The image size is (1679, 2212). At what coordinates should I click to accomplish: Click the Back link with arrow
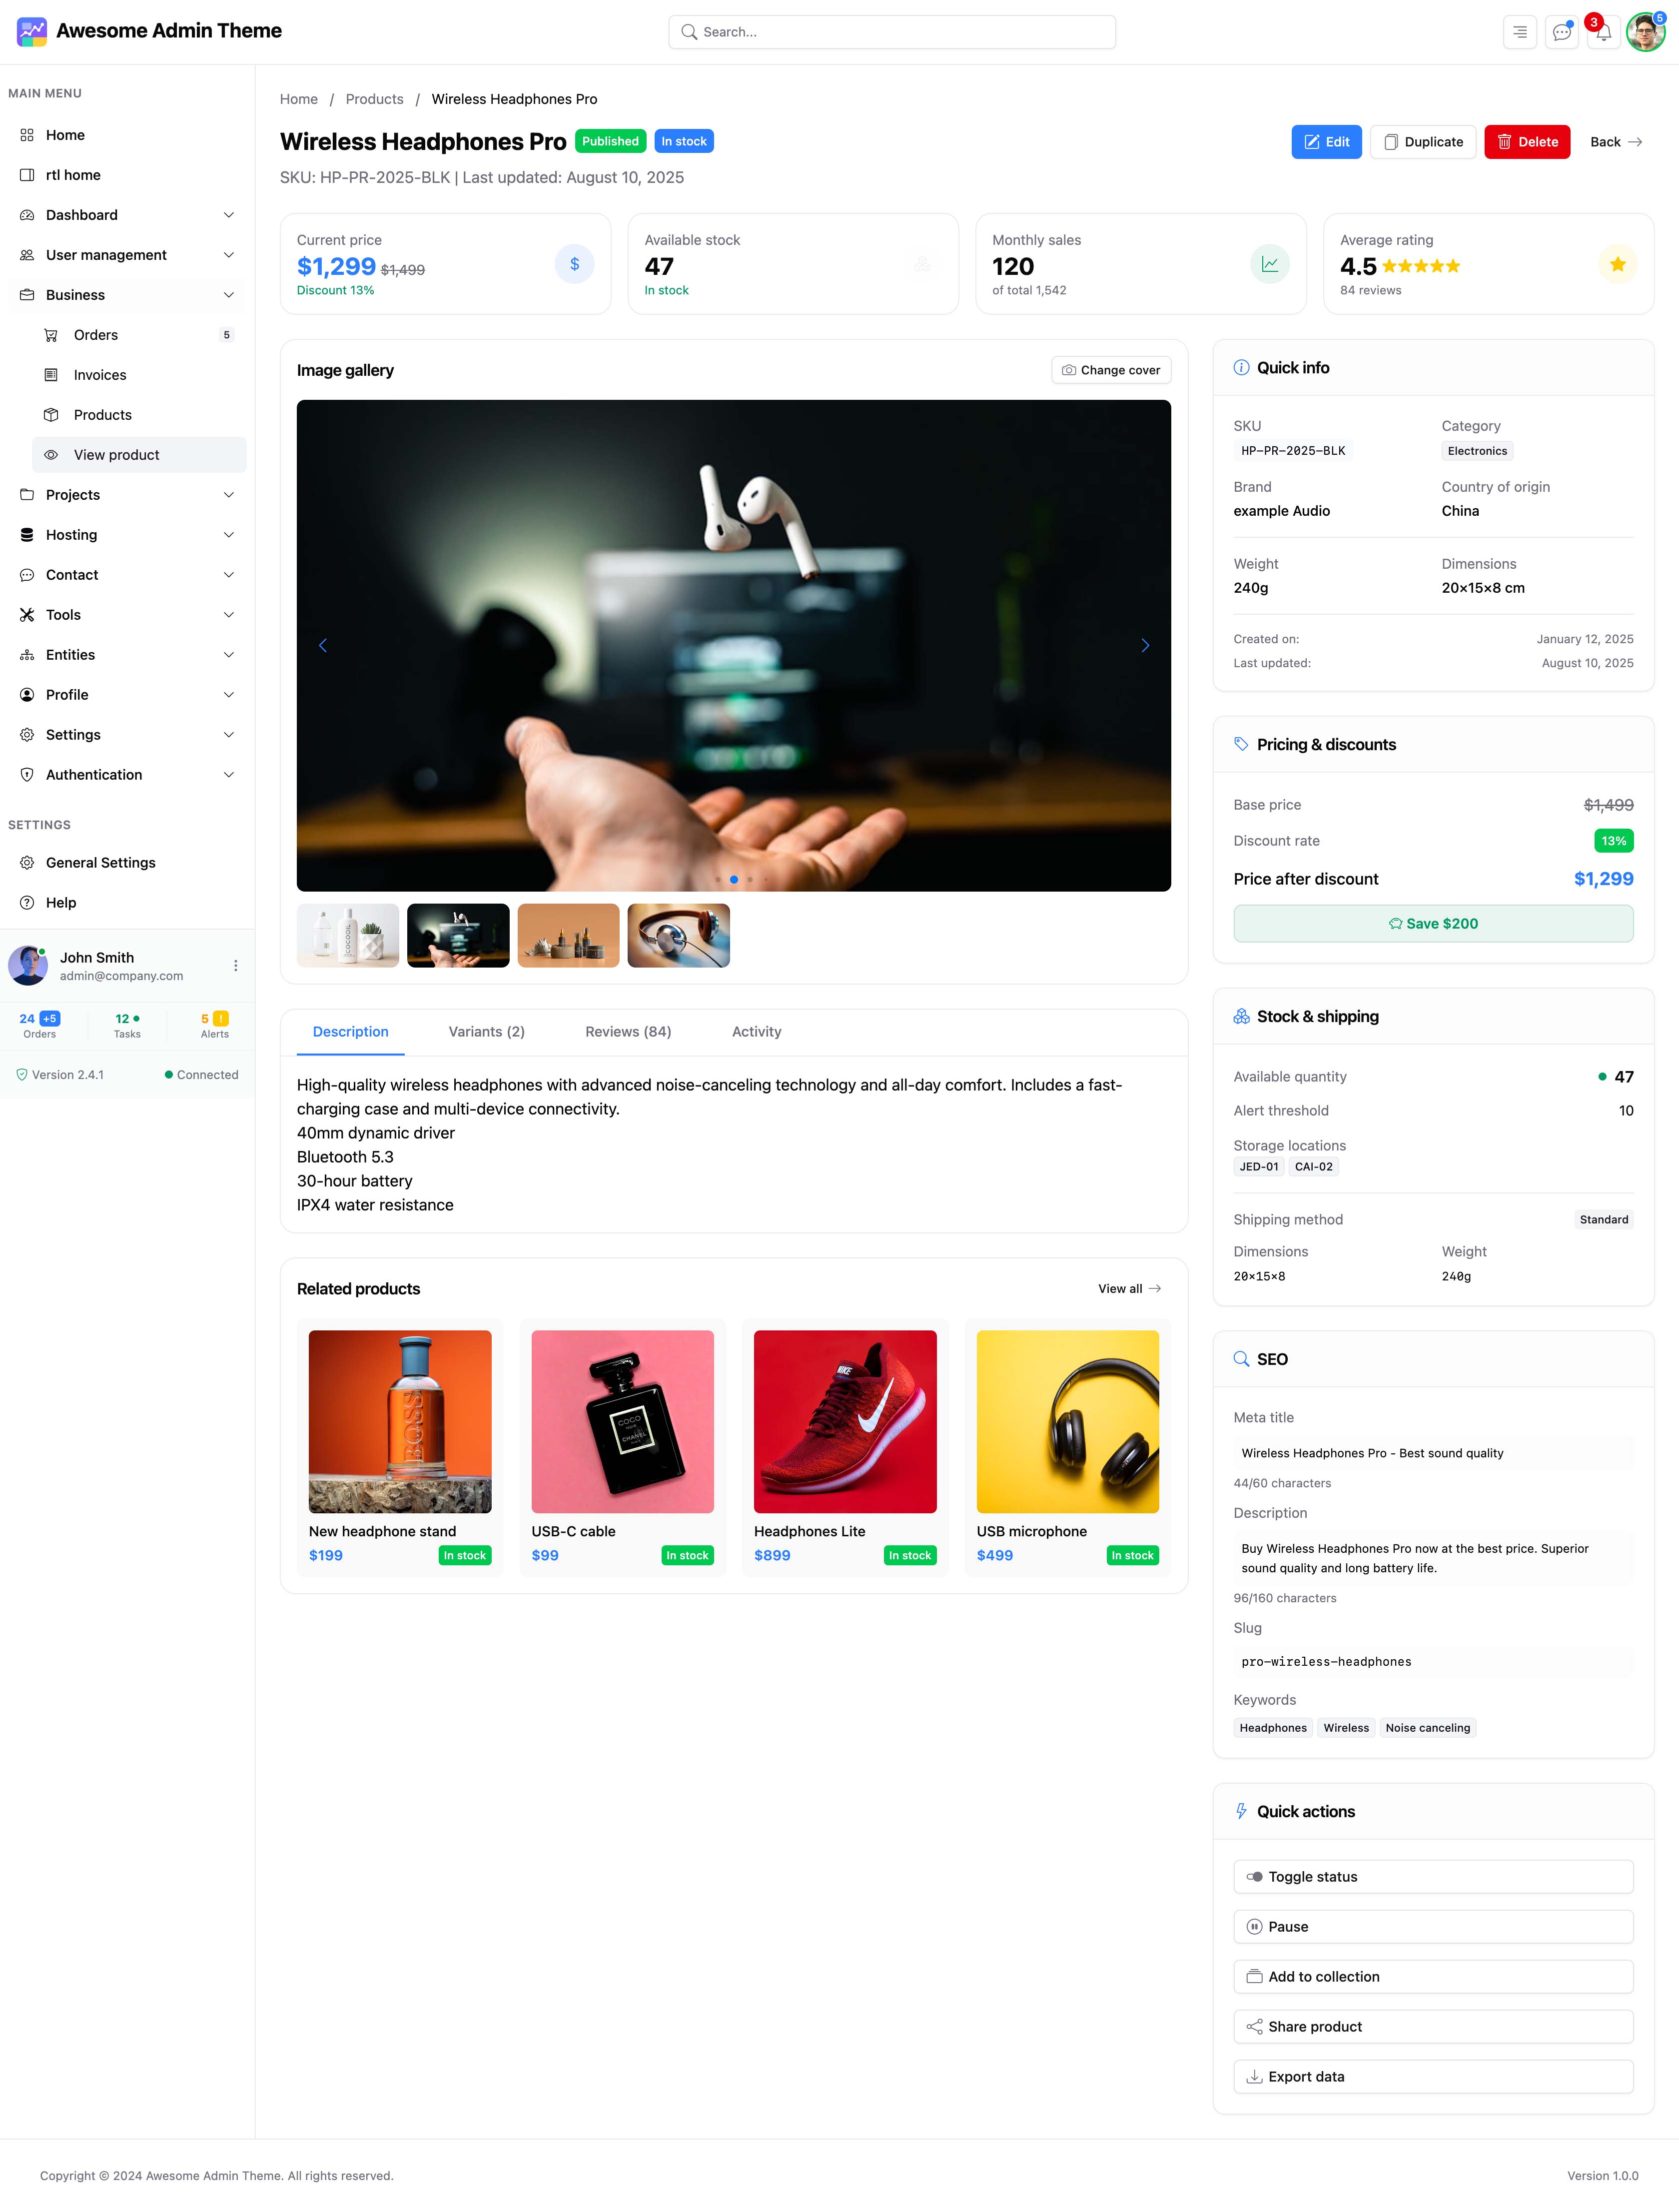1616,142
